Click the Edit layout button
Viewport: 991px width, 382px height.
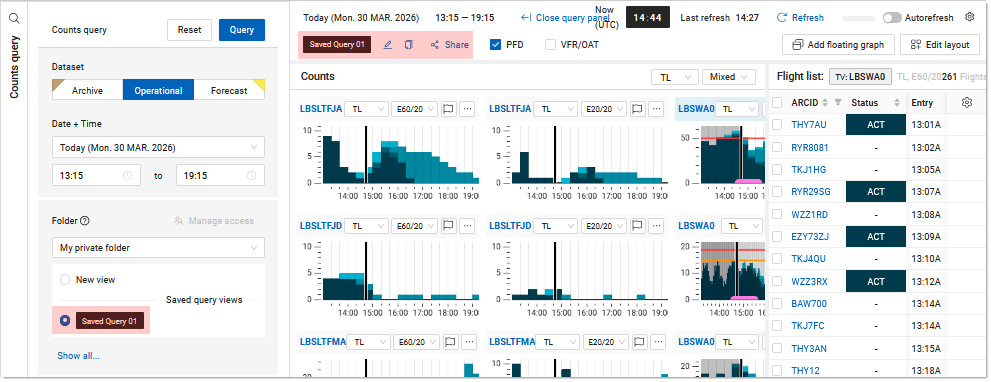(x=940, y=45)
